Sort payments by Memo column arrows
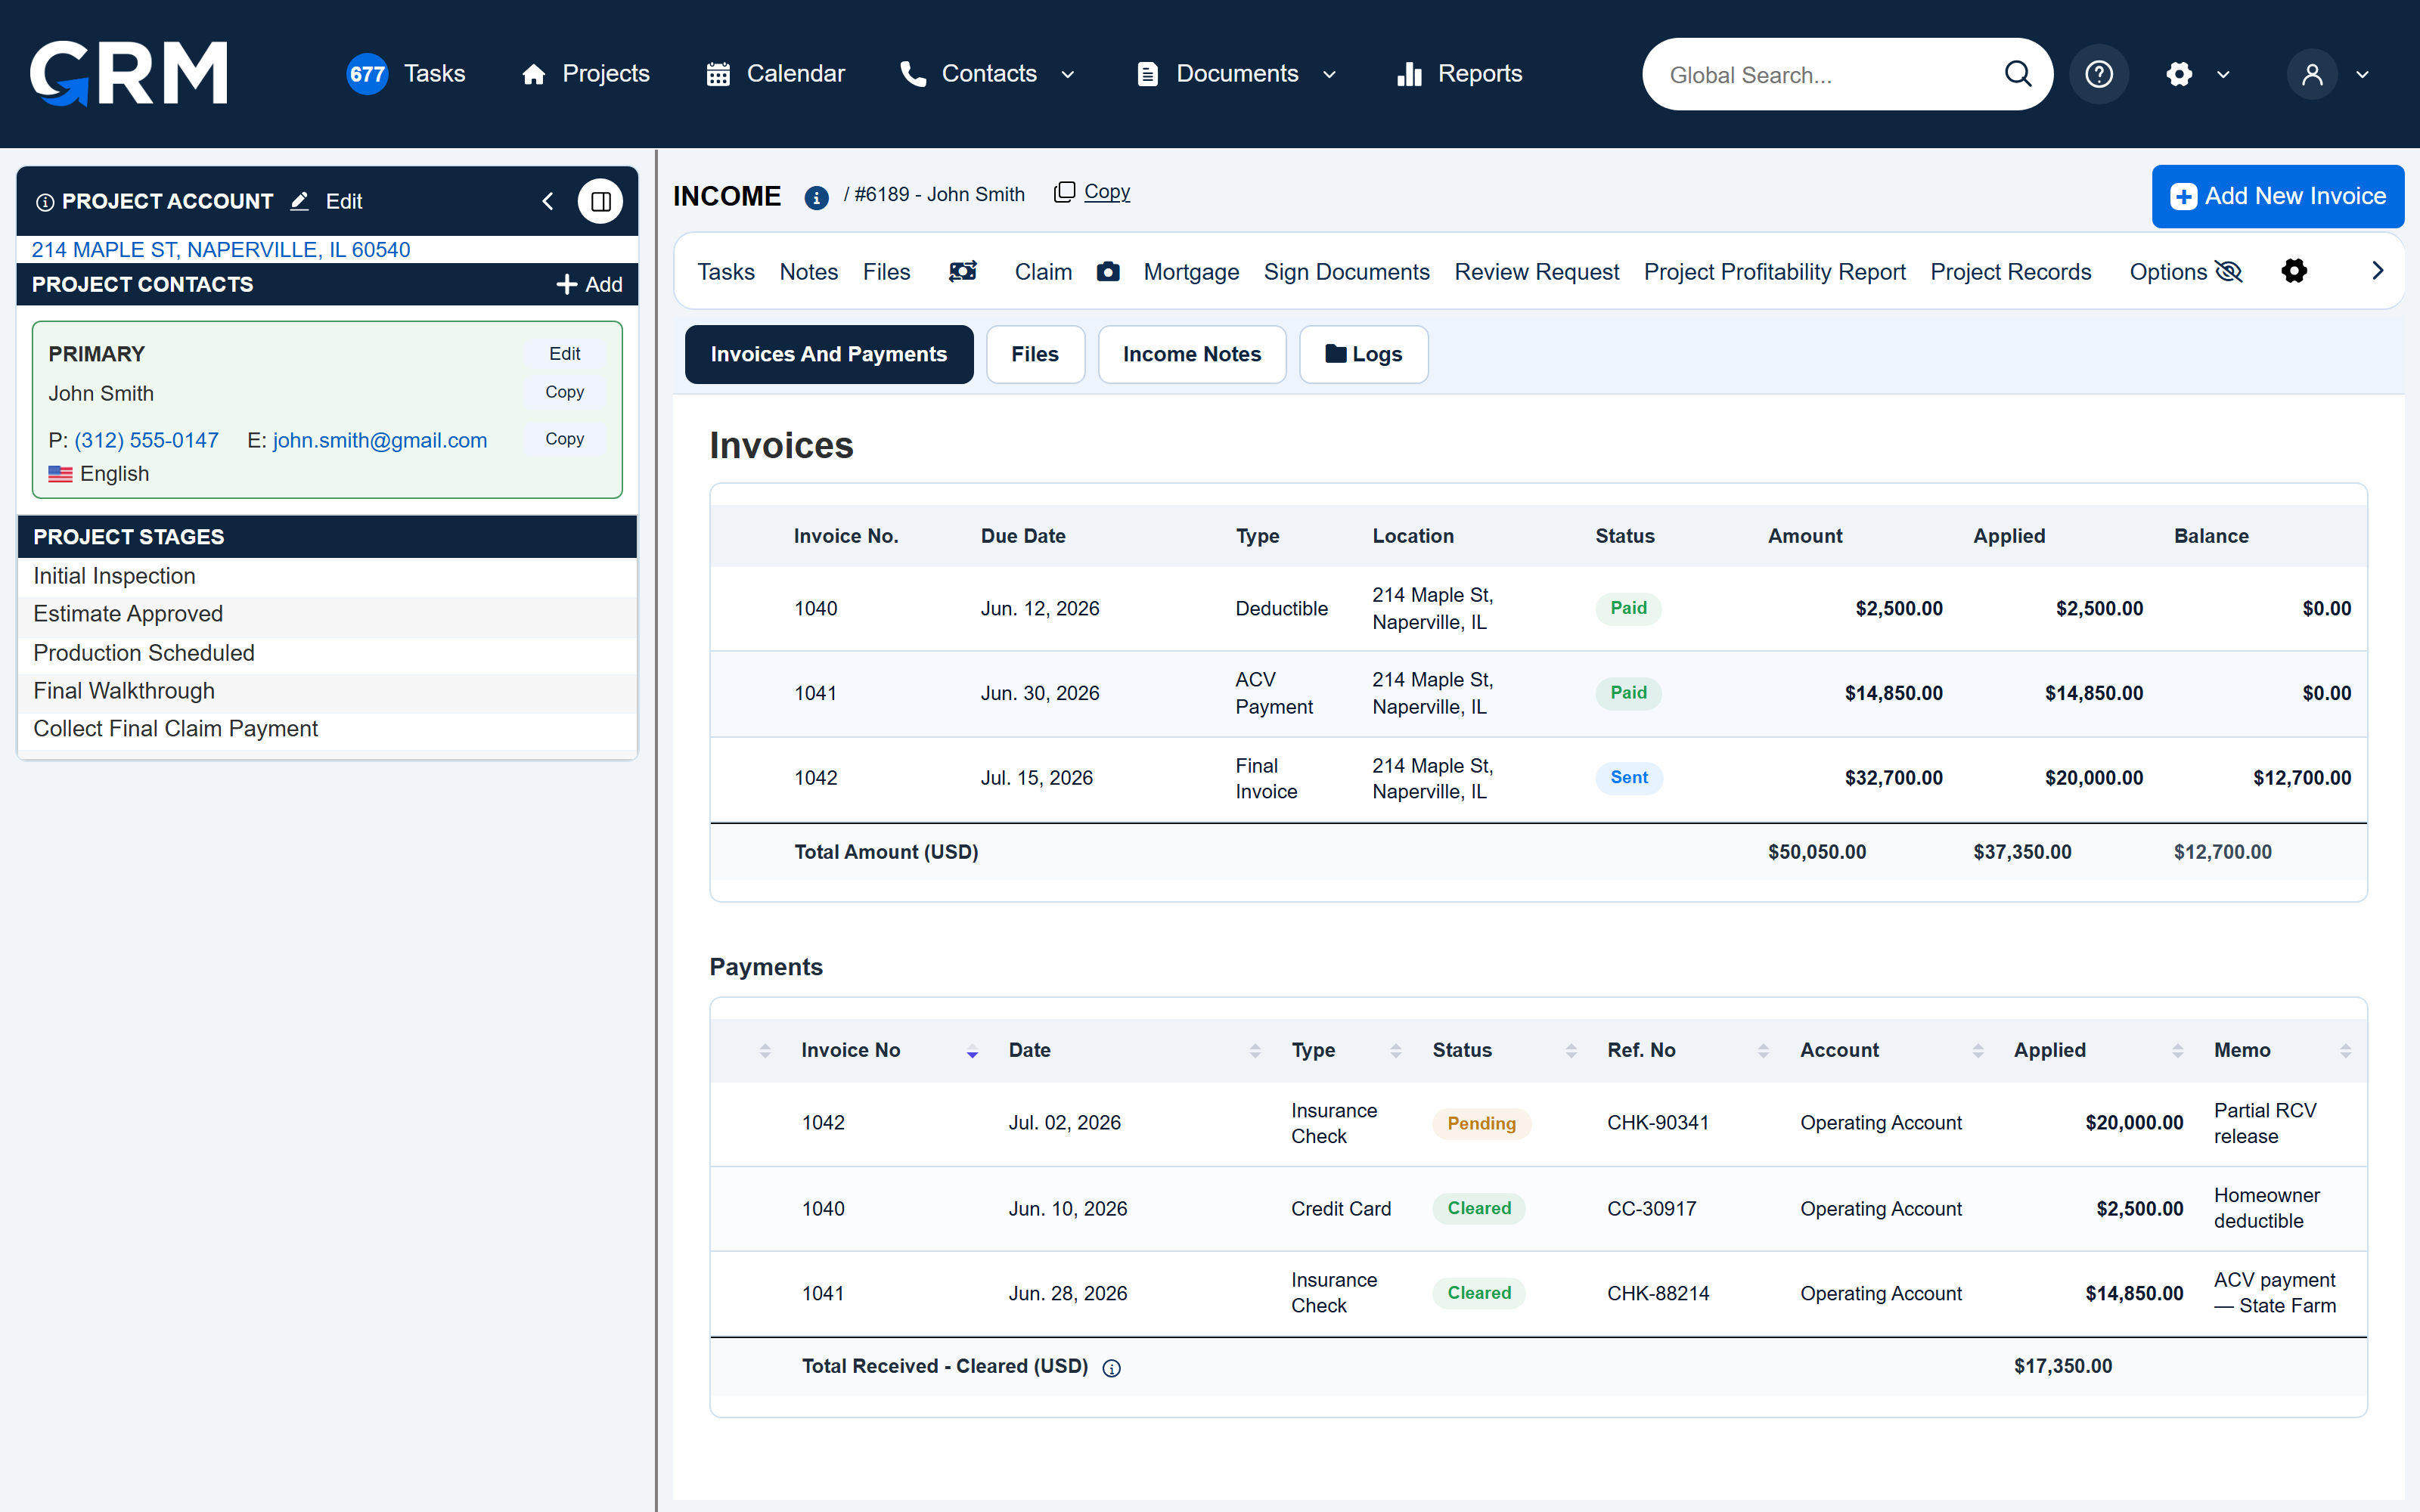The height and width of the screenshot is (1512, 2420). (2345, 1051)
